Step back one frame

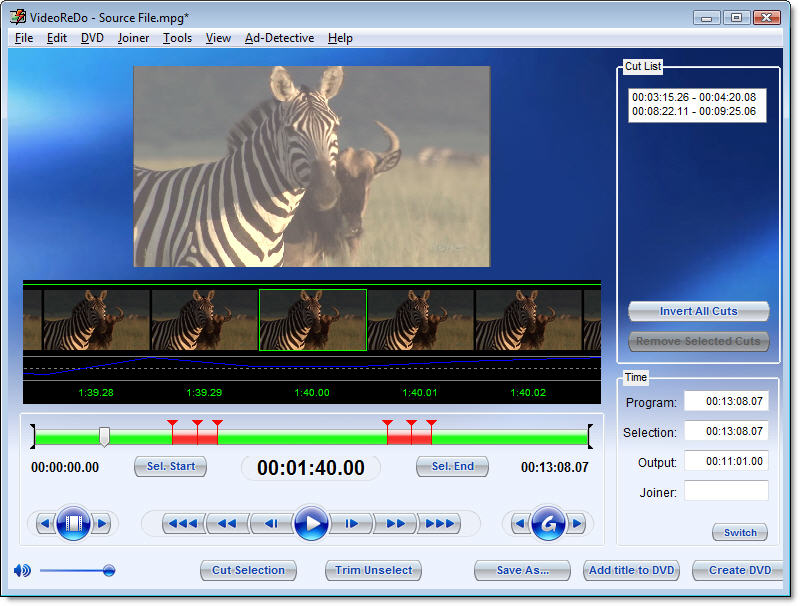click(269, 523)
